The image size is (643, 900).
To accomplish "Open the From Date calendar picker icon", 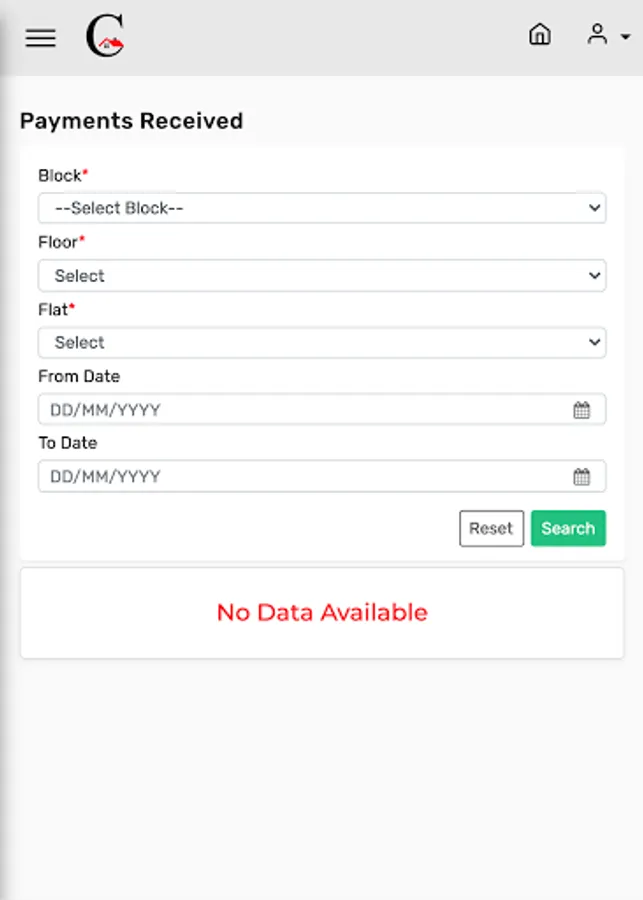I will pyautogui.click(x=581, y=409).
